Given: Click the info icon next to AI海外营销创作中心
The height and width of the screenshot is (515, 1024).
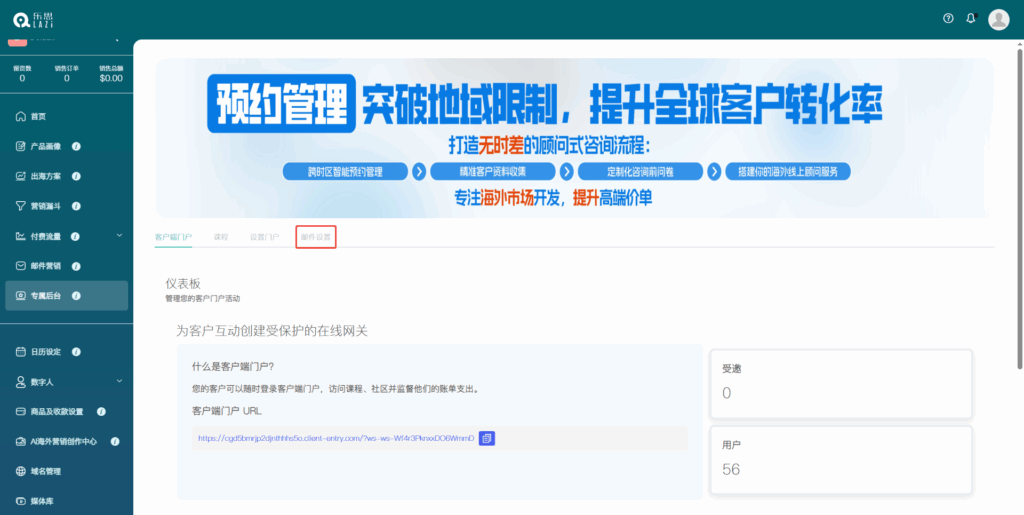Looking at the screenshot, I should coord(115,441).
